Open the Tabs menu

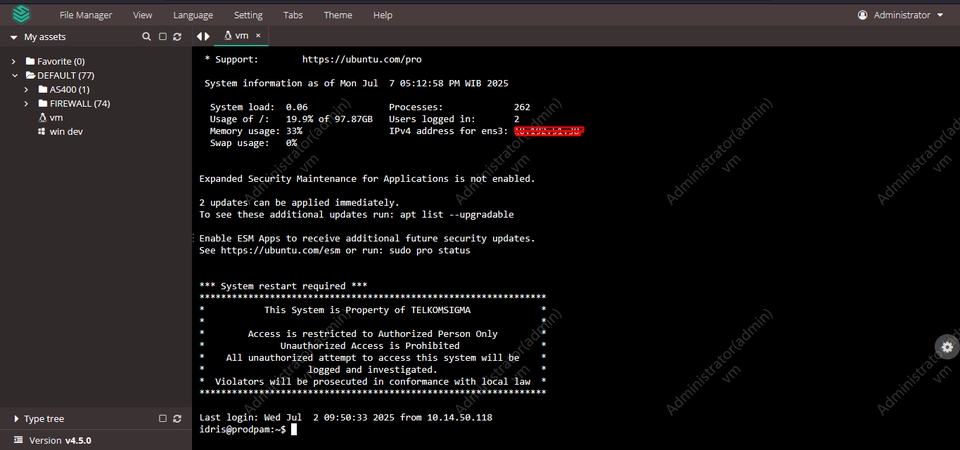293,15
